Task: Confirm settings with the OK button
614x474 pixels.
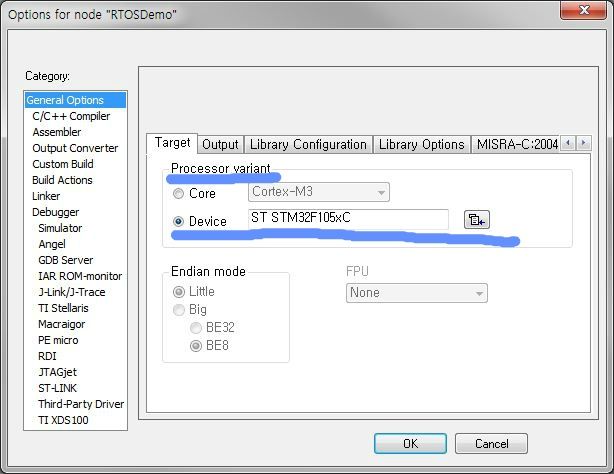Action: click(410, 443)
